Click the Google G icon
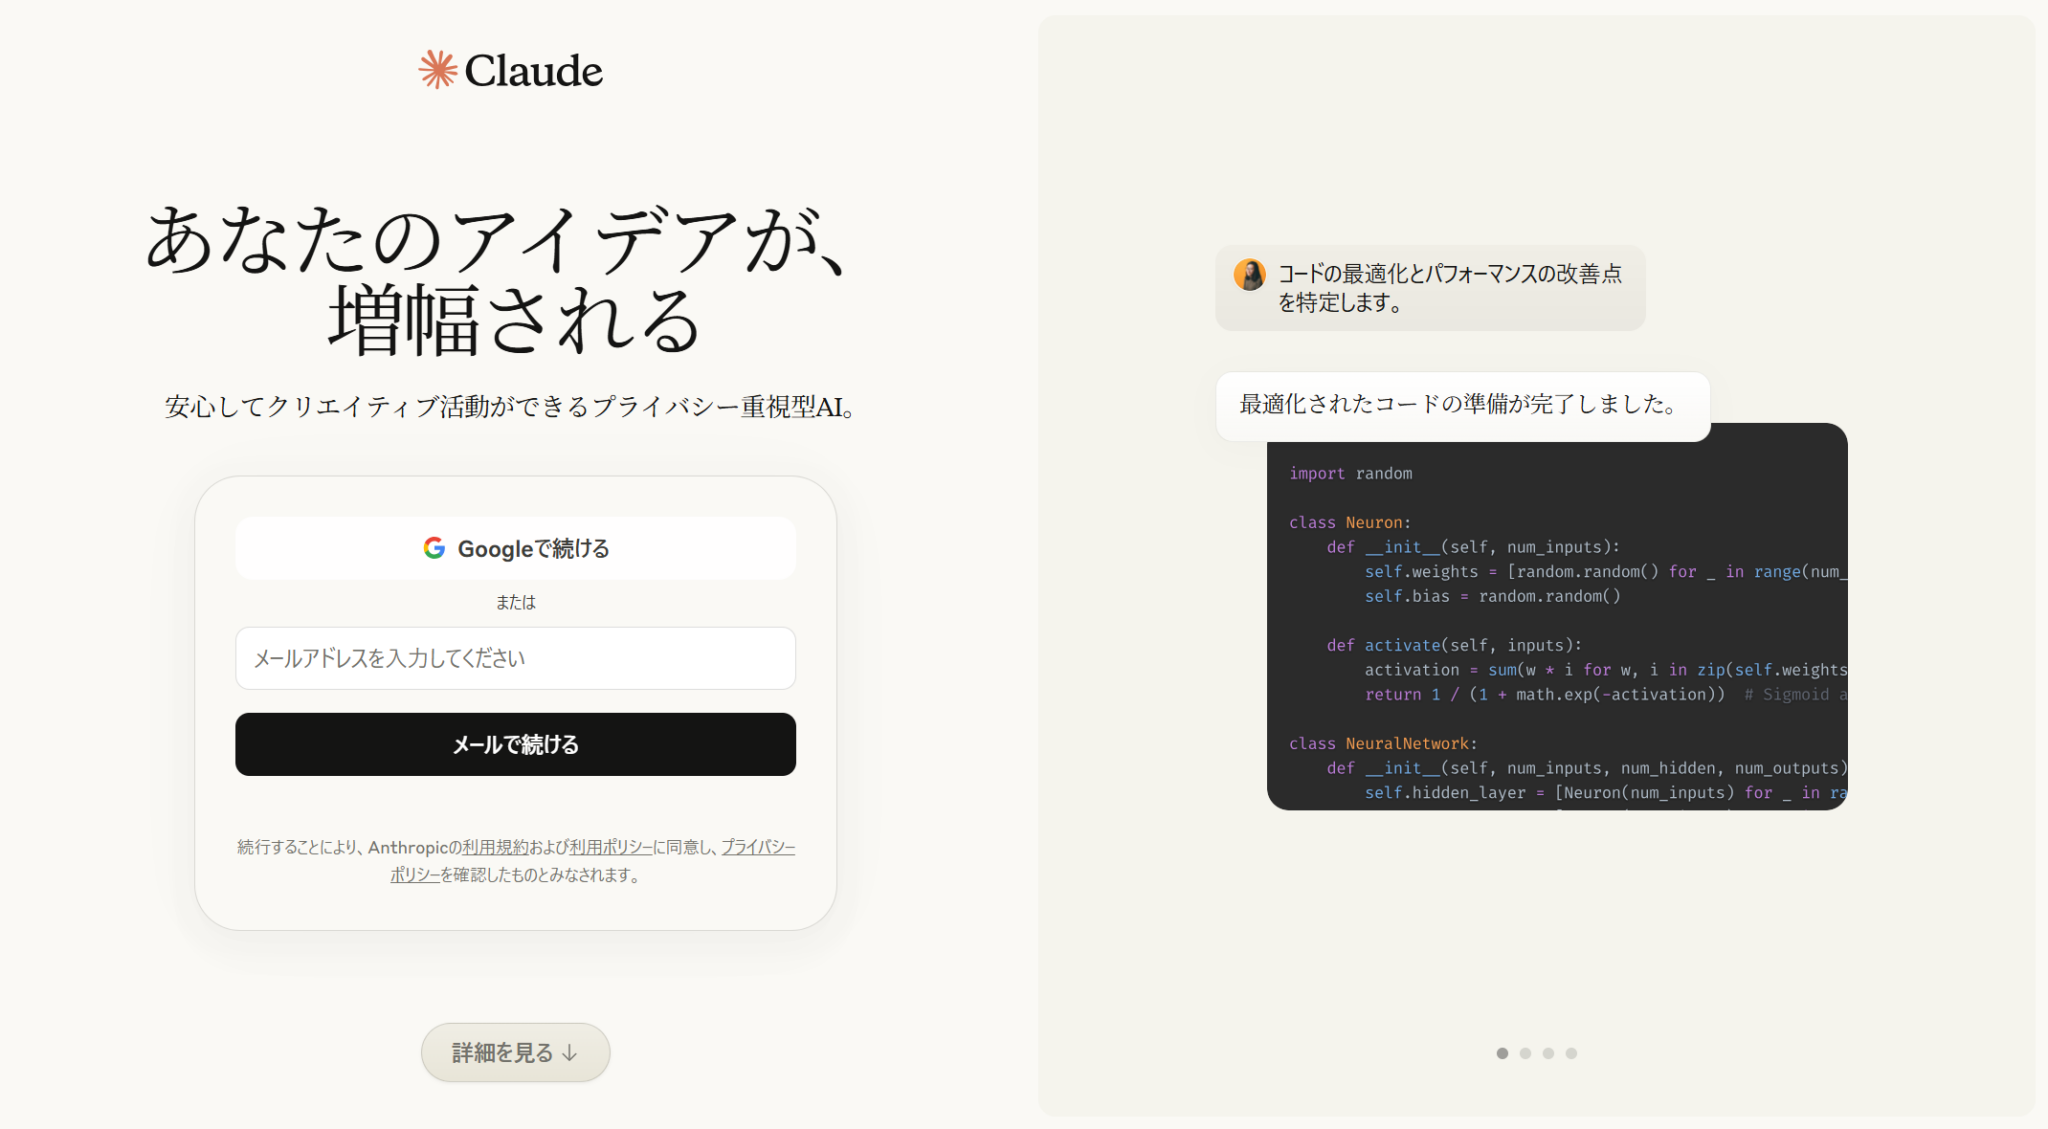The width and height of the screenshot is (2048, 1129). [434, 548]
